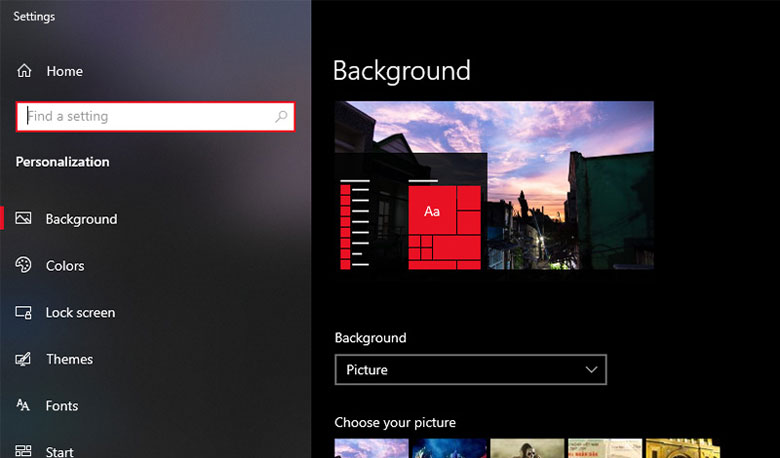Click the Lock screen monitor icon
The height and width of the screenshot is (458, 780).
click(24, 312)
